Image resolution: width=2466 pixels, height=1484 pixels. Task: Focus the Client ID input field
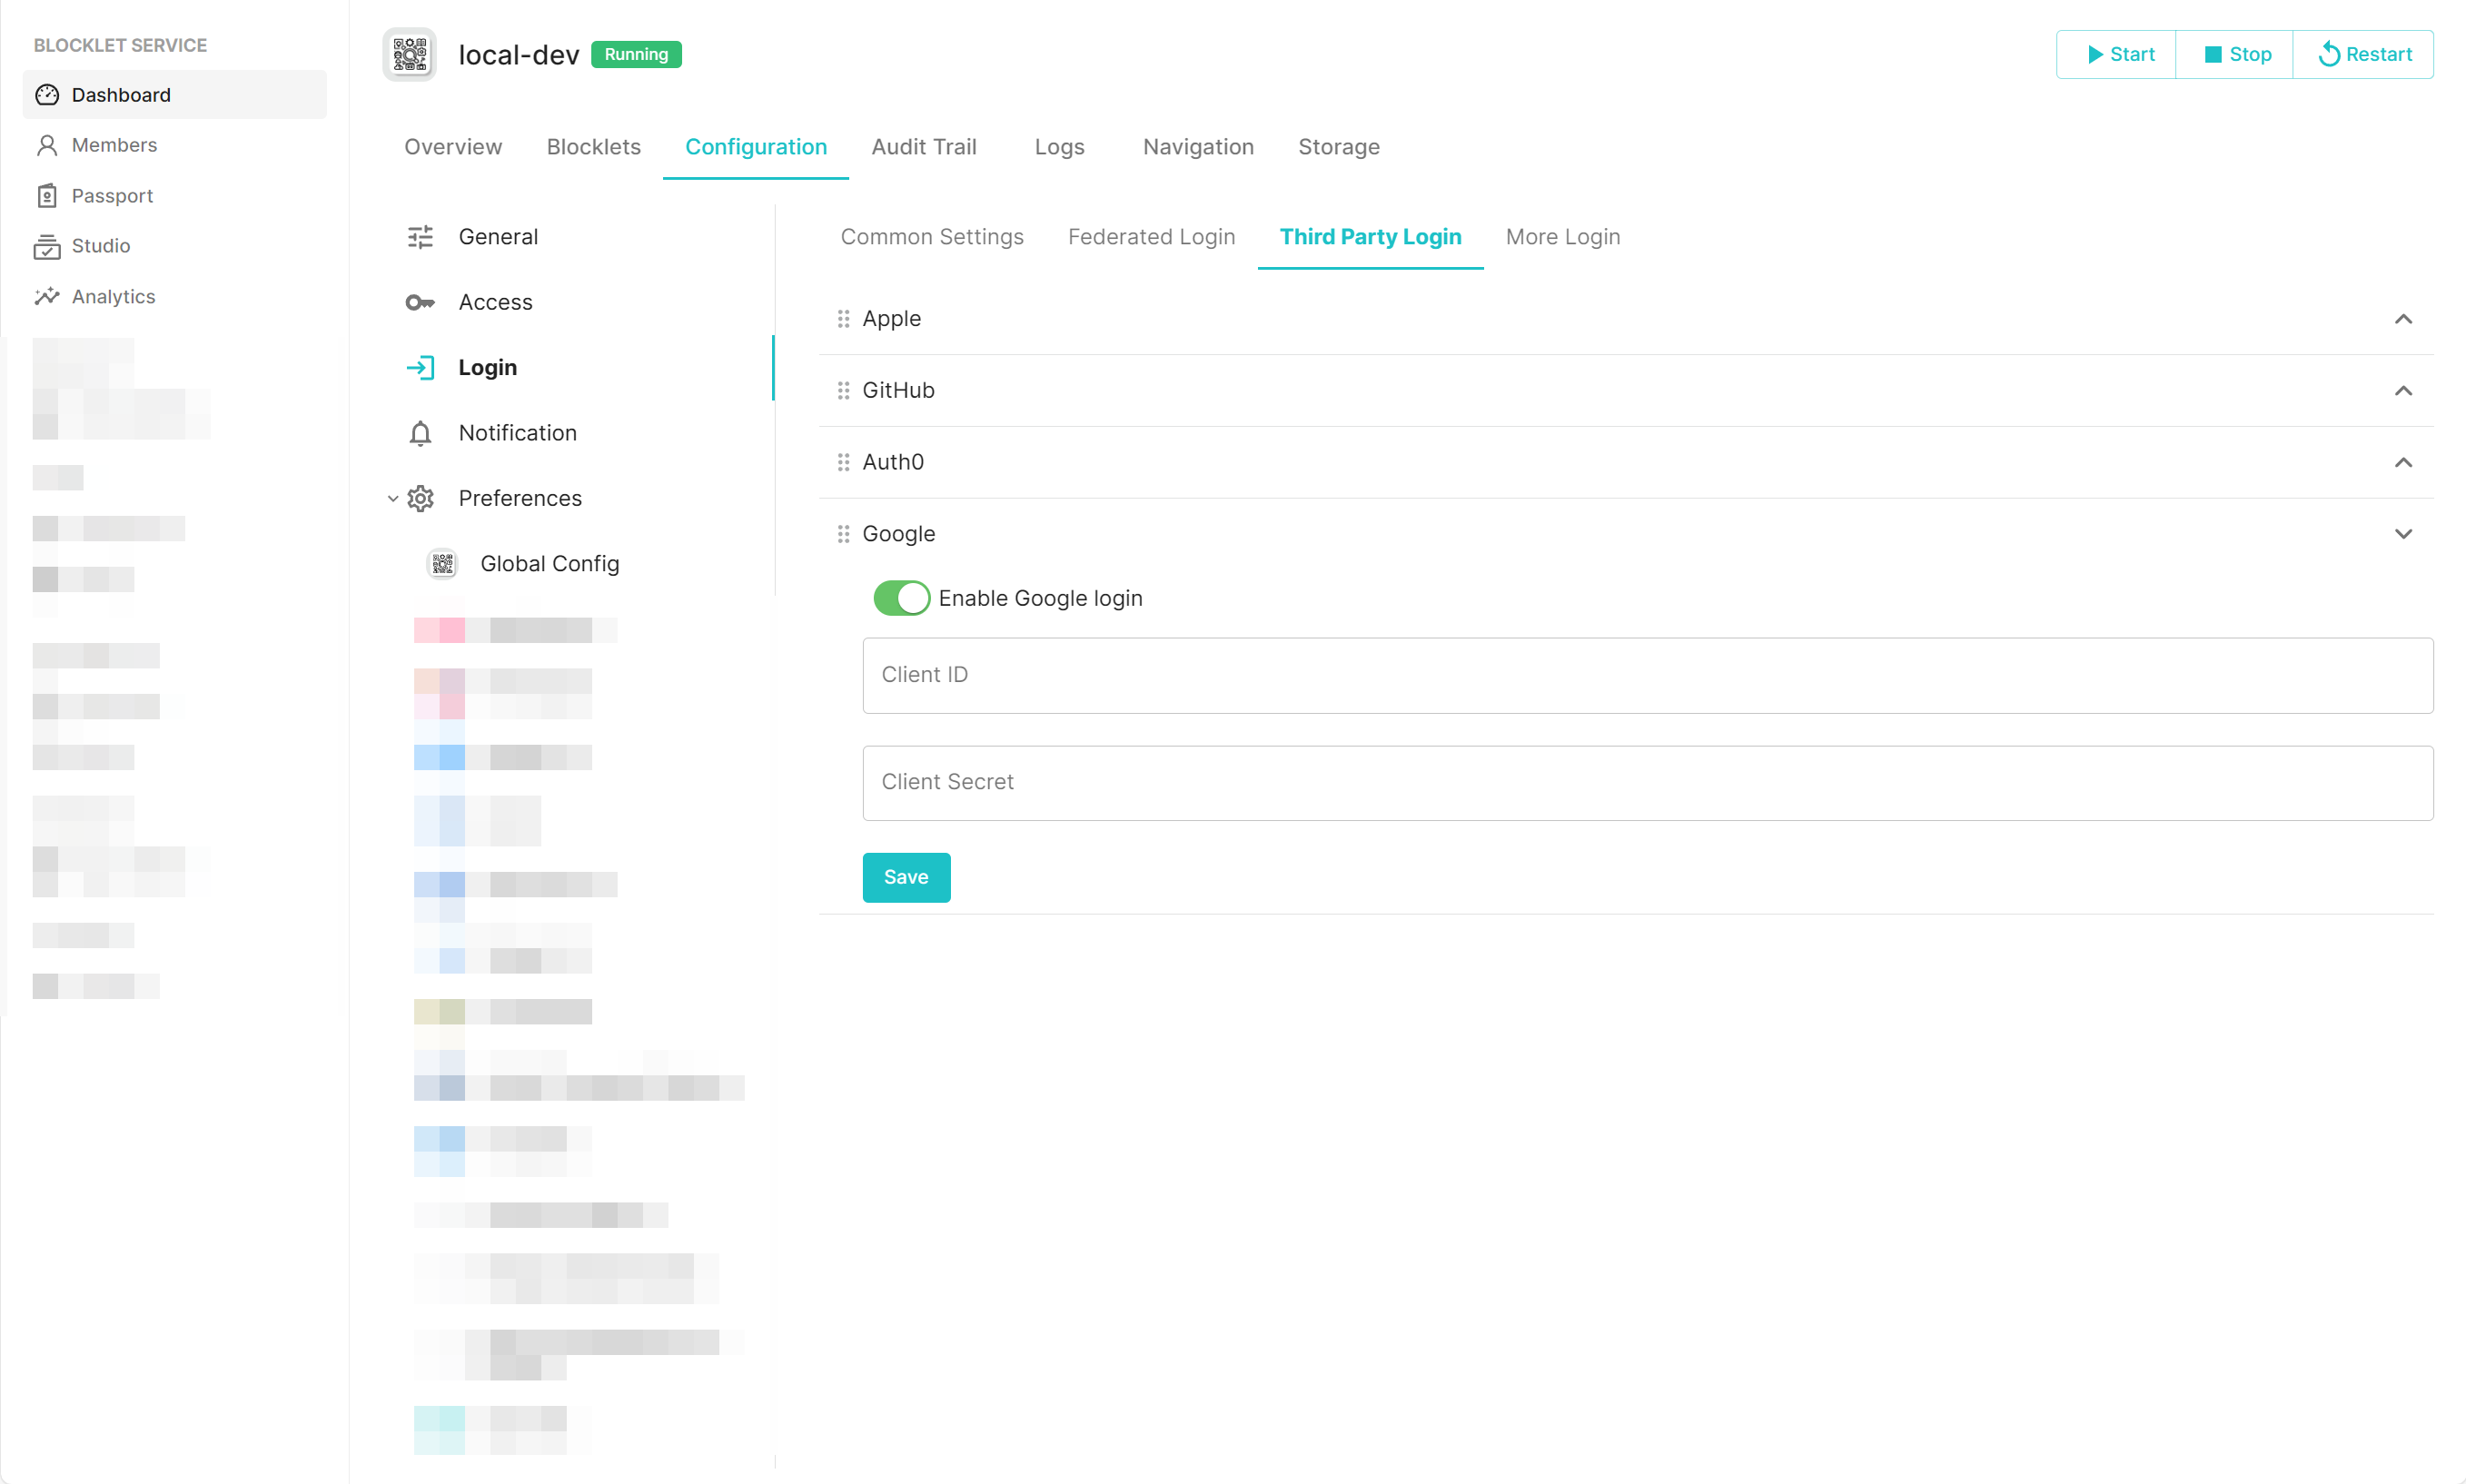point(1647,675)
